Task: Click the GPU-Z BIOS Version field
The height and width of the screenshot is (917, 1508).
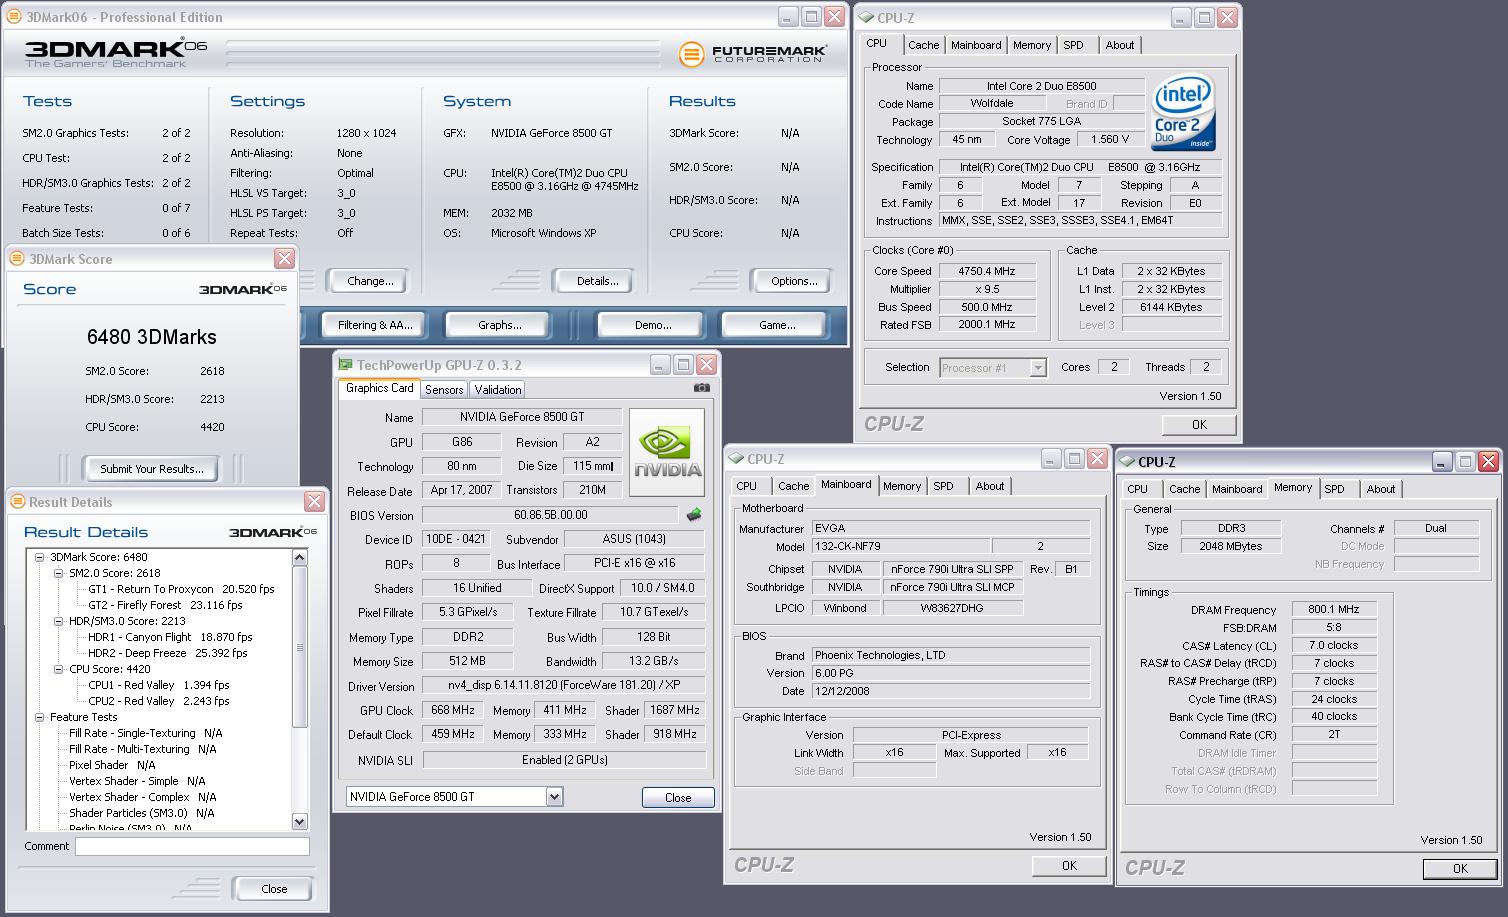Action: [x=551, y=515]
